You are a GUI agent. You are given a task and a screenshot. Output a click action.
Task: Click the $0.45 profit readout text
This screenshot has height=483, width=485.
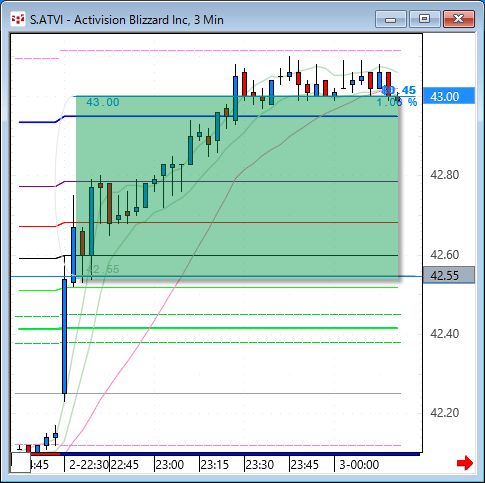tap(399, 90)
